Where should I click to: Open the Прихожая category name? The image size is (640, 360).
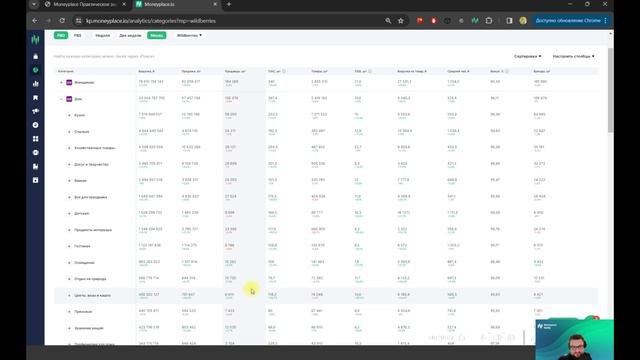83,311
